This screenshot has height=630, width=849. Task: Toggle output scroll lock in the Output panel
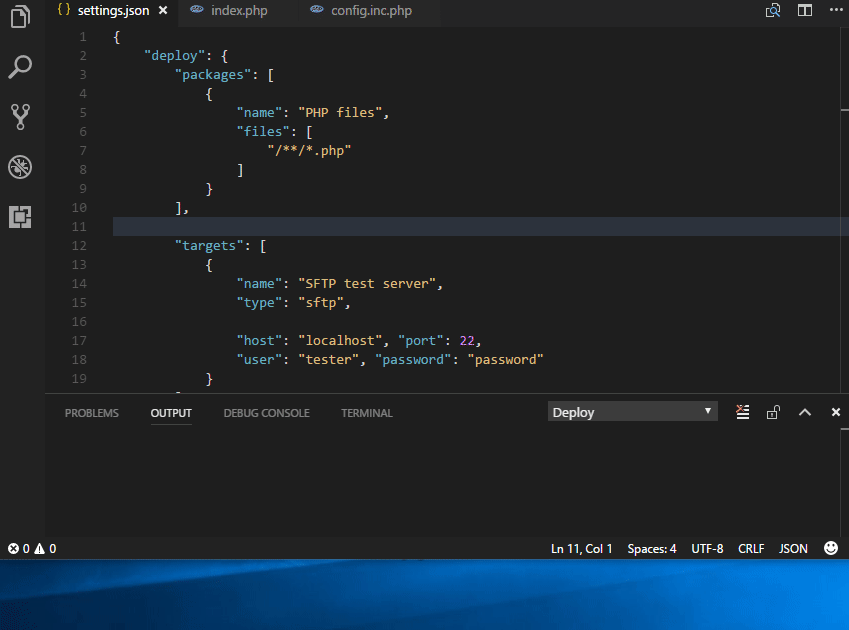pos(773,412)
